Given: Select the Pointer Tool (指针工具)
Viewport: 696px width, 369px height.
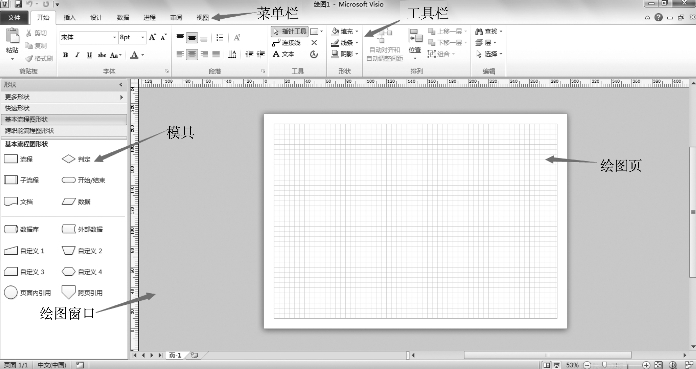Looking at the screenshot, I should (289, 32).
